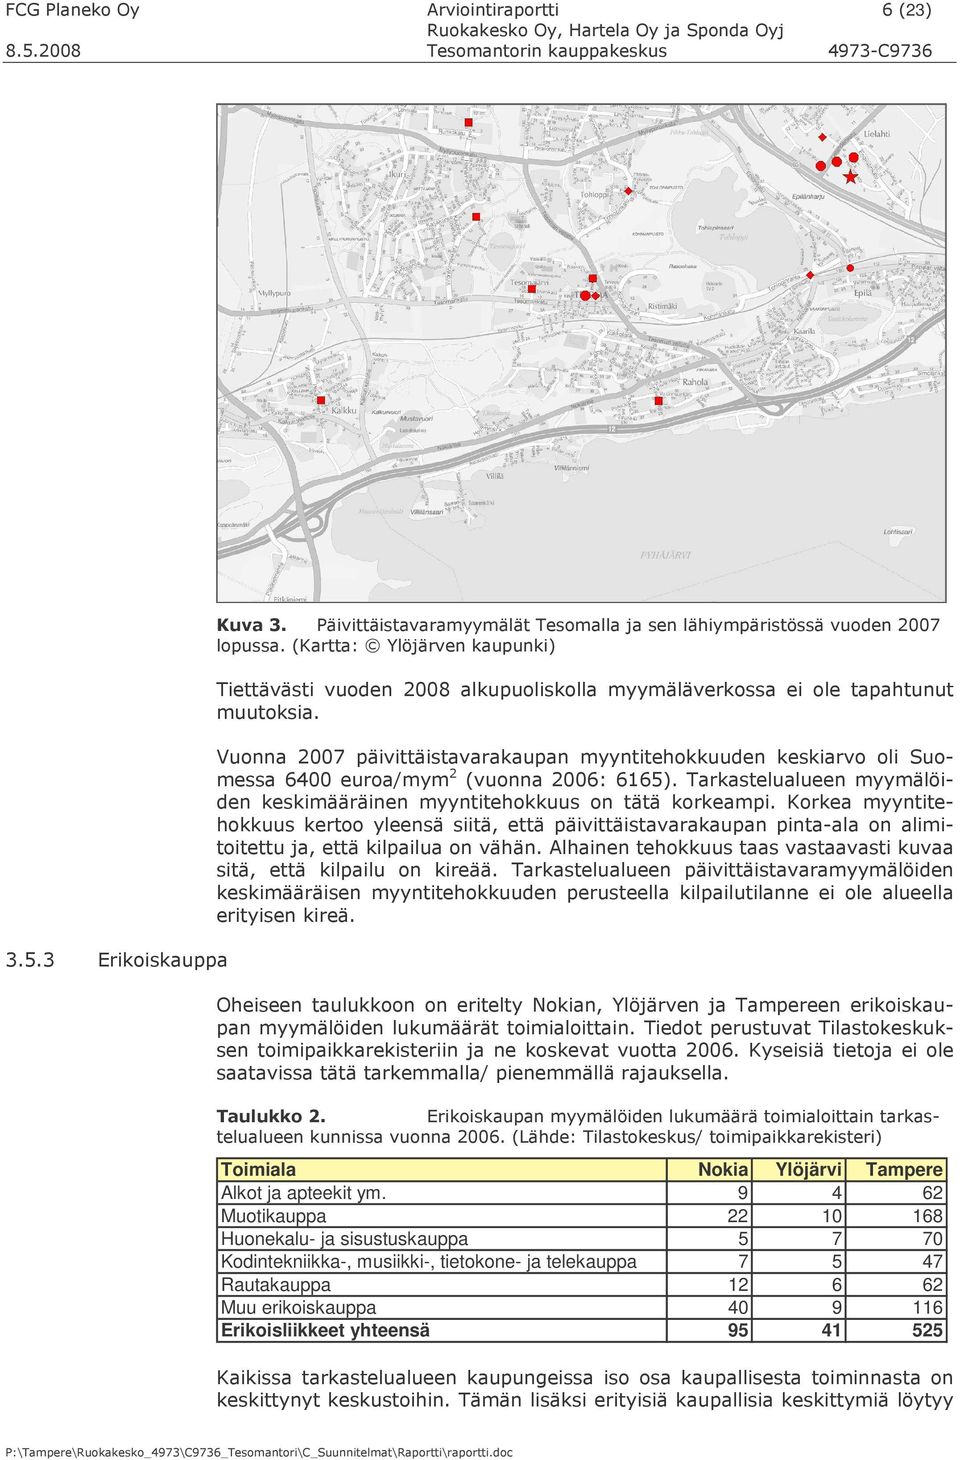Click the map label "Epilä"

click(863, 293)
